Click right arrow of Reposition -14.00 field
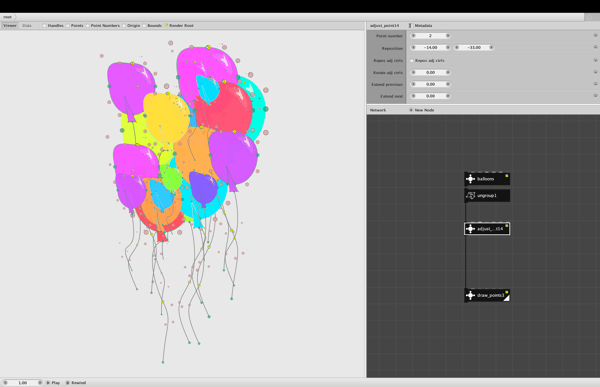The image size is (600, 387). pyautogui.click(x=448, y=47)
